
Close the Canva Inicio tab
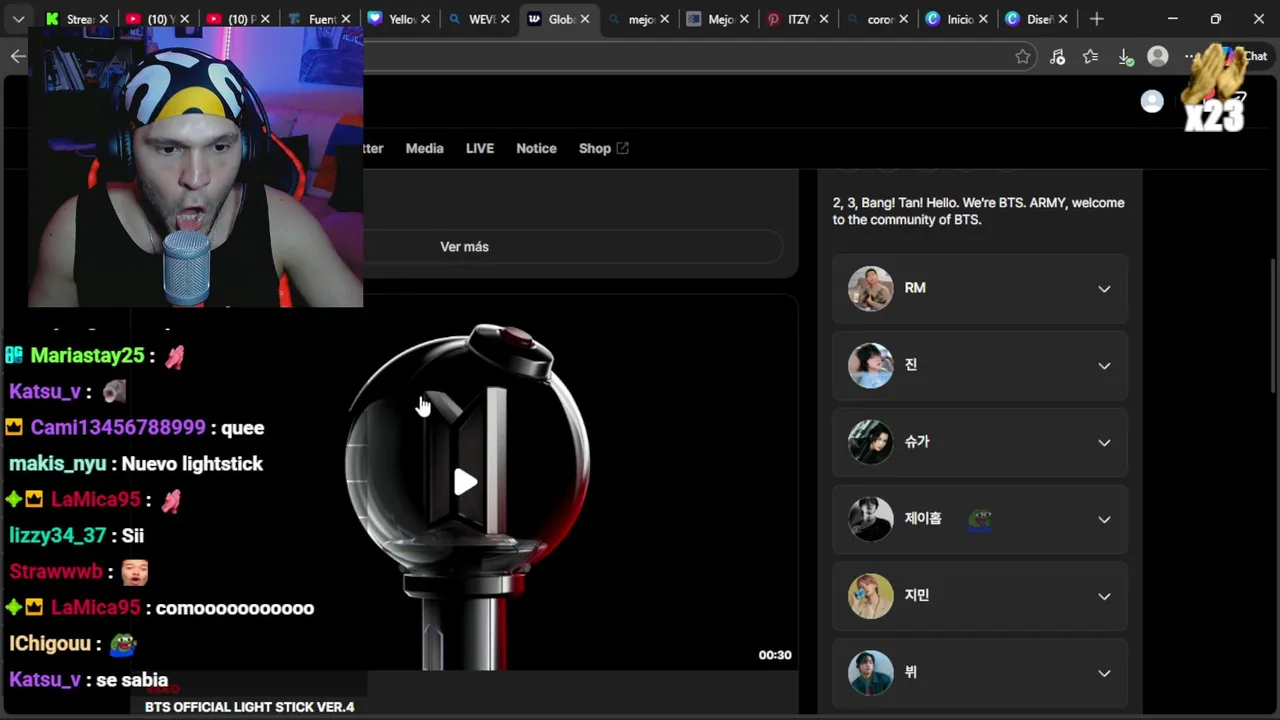pos(983,19)
